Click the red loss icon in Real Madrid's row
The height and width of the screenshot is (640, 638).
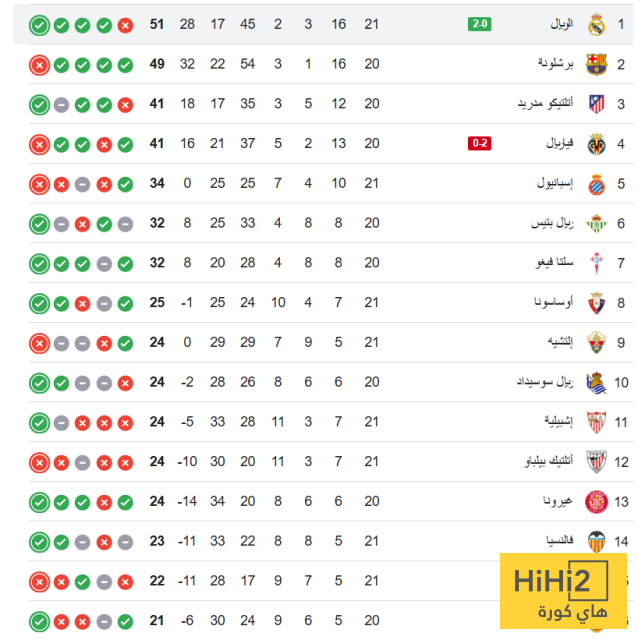(x=125, y=25)
